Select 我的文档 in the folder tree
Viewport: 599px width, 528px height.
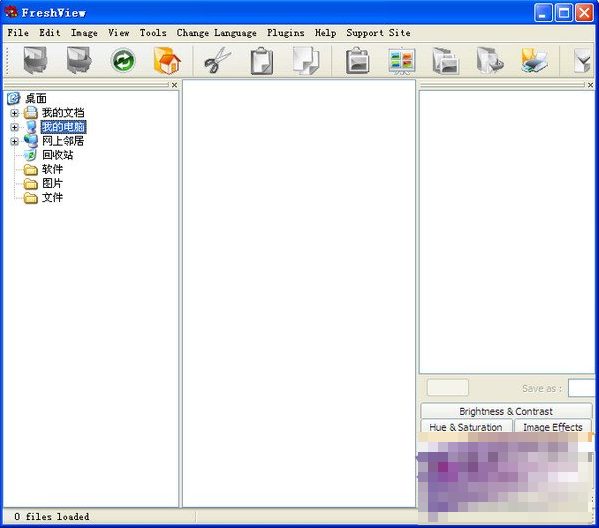pos(63,113)
